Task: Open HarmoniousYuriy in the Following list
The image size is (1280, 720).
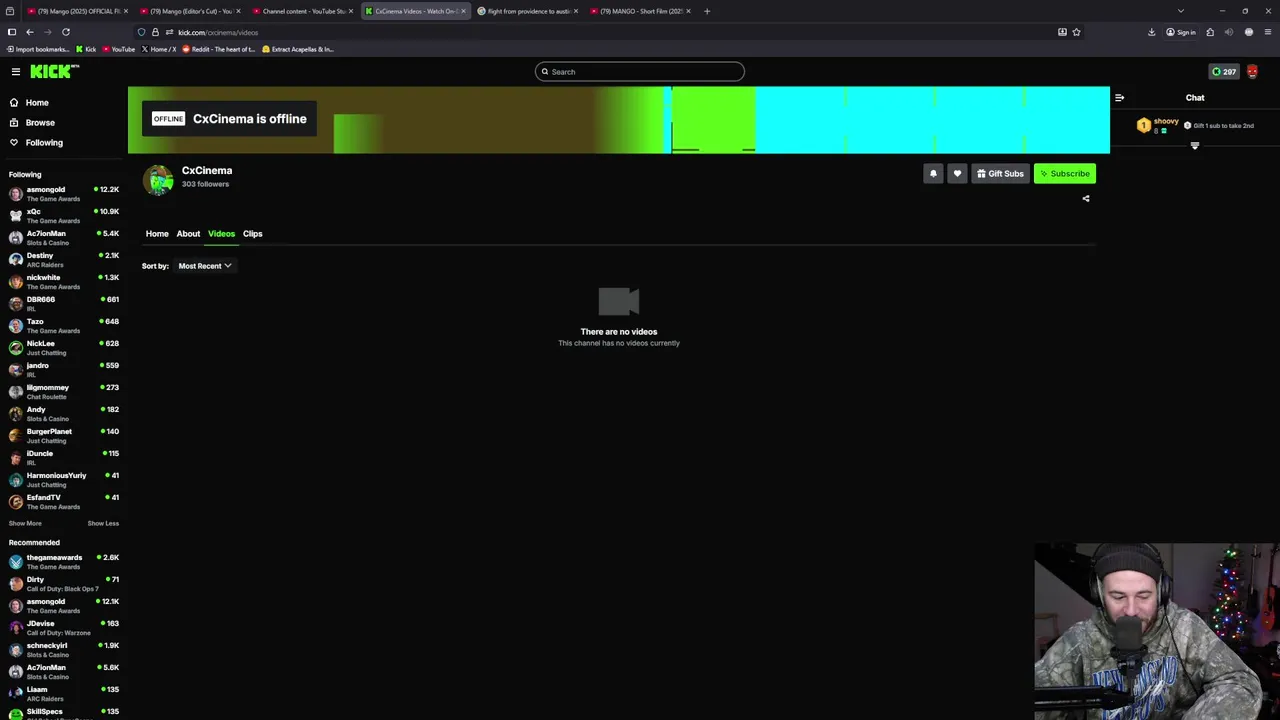Action: pyautogui.click(x=63, y=480)
